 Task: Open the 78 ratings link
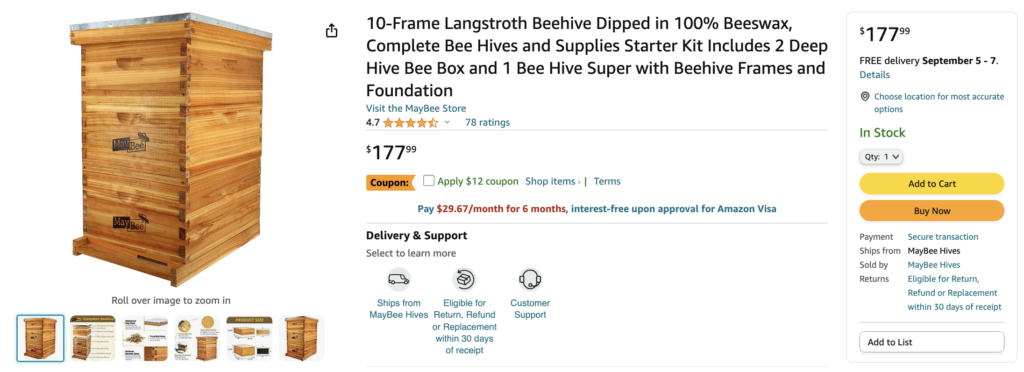487,123
